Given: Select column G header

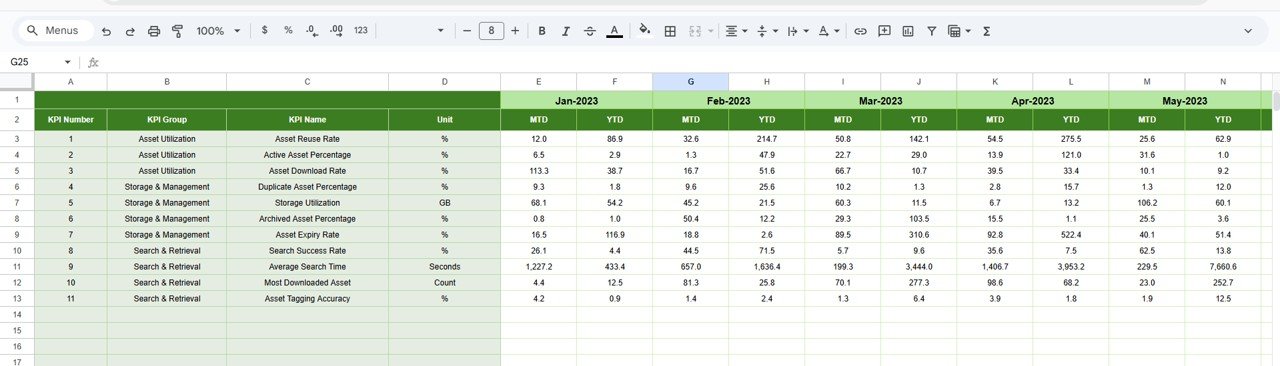Looking at the screenshot, I should point(690,82).
